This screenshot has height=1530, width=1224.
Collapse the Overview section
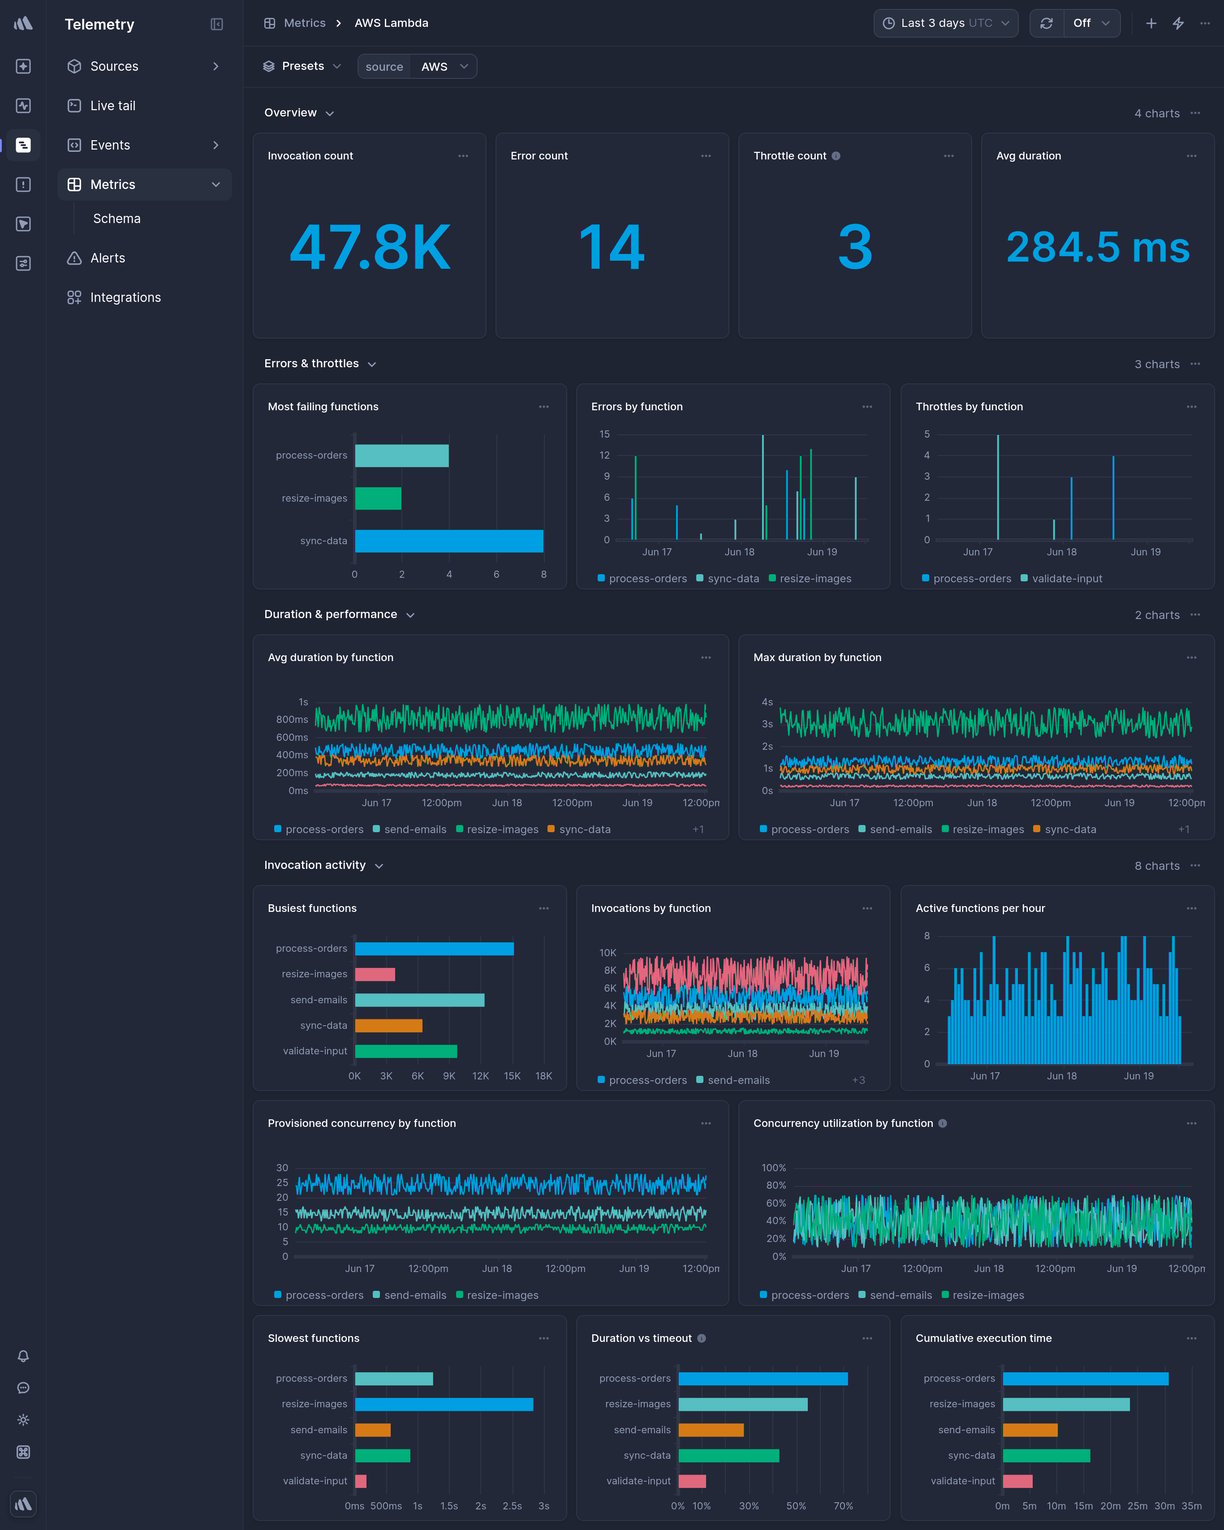[x=330, y=113]
